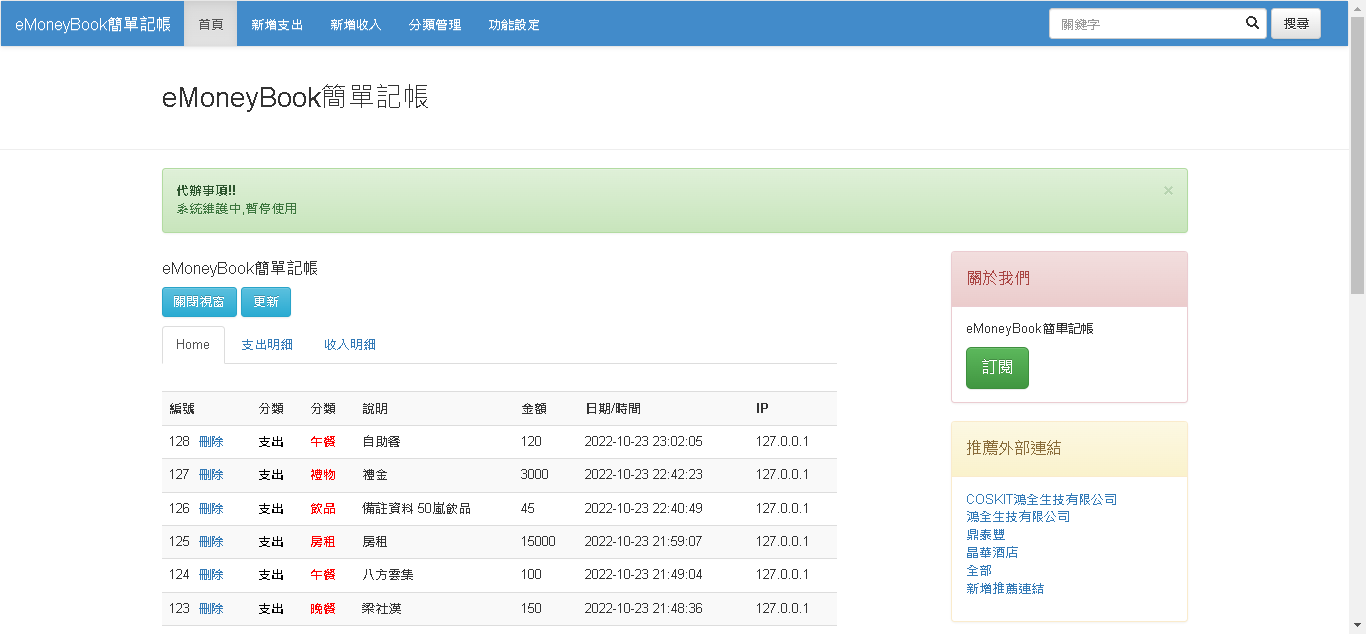Click the 推薦外部連結 panel heading
The height and width of the screenshot is (634, 1366).
click(1069, 449)
